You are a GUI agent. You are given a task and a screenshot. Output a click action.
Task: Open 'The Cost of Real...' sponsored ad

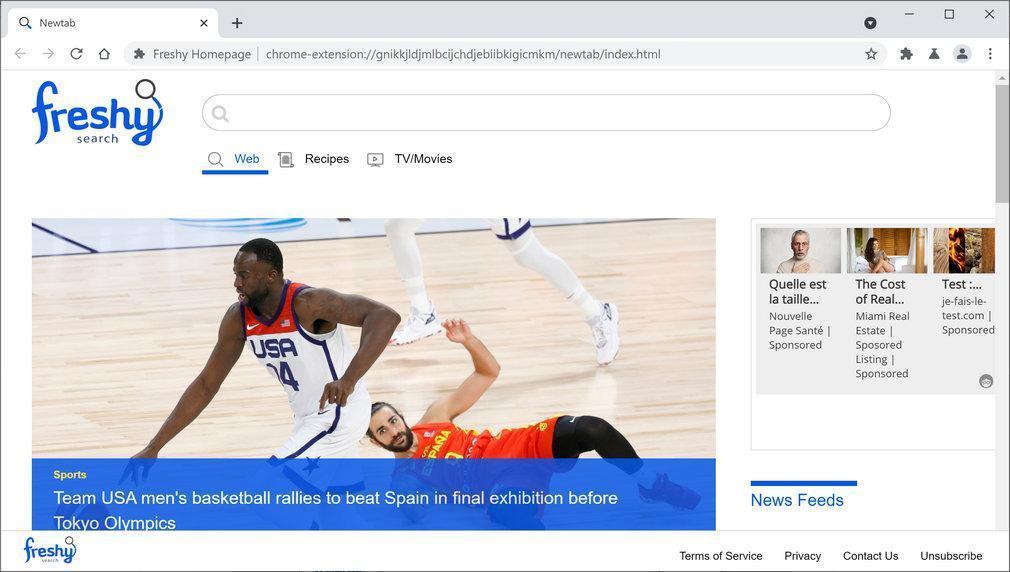click(881, 292)
